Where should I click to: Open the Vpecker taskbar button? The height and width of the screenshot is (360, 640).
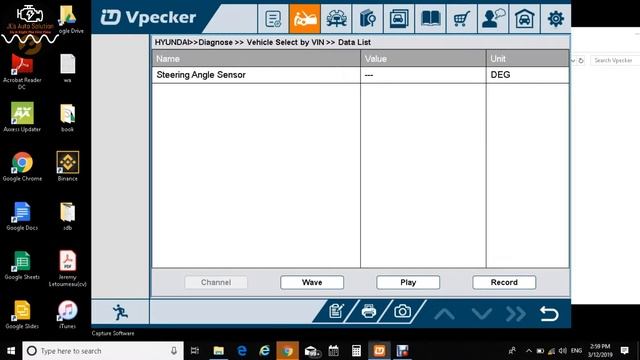pyautogui.click(x=379, y=351)
